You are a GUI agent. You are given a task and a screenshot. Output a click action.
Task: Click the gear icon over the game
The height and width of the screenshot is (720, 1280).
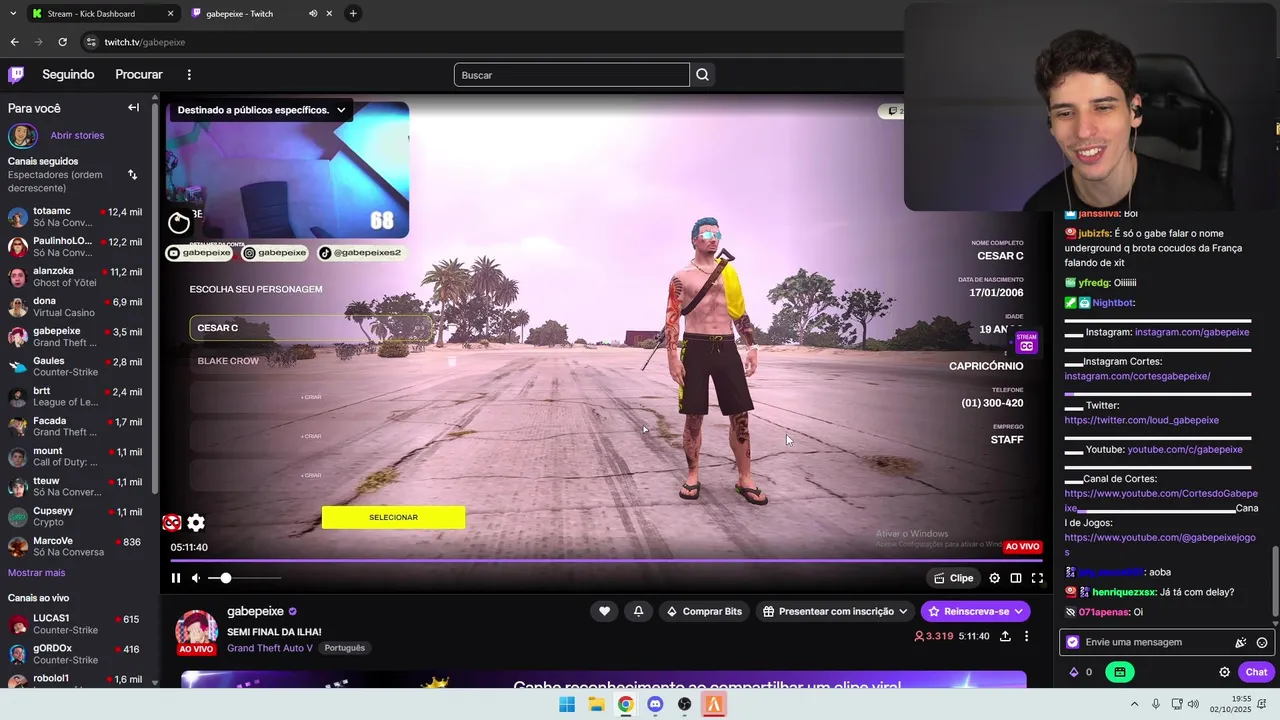[x=196, y=522]
